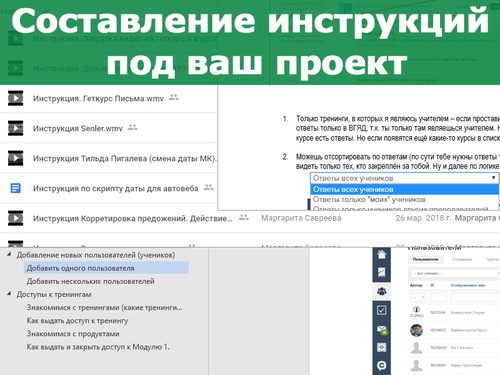This screenshot has width=500, height=375.
Task: Click chart statistics icon in GetCourse sidebar
Action: pyautogui.click(x=382, y=272)
